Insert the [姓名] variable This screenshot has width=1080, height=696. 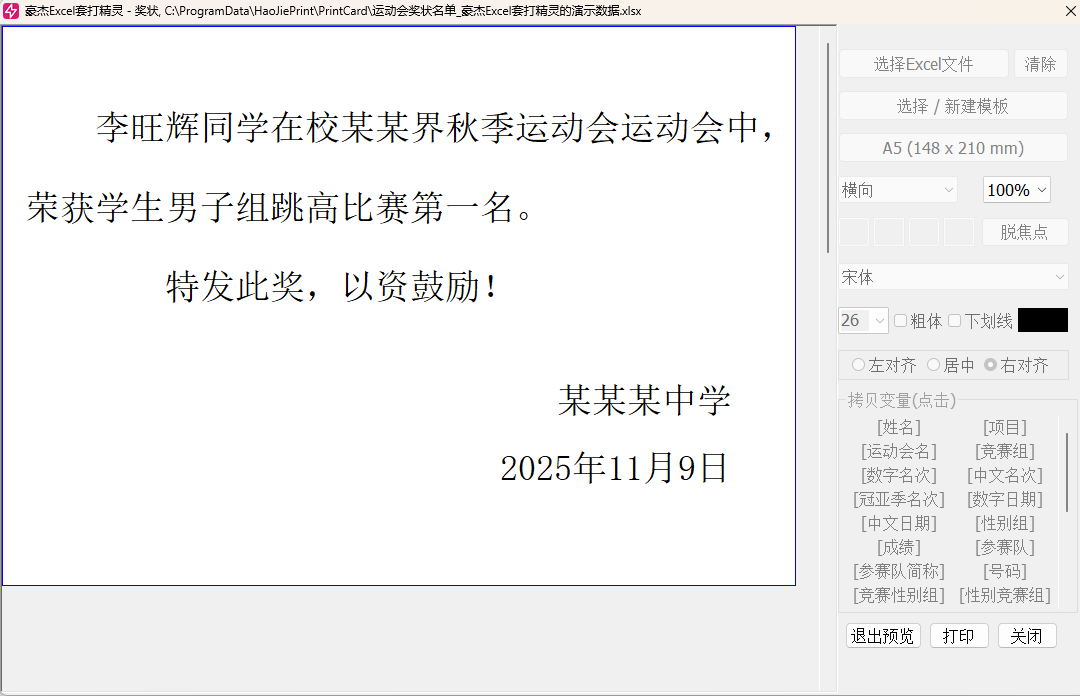(898, 426)
